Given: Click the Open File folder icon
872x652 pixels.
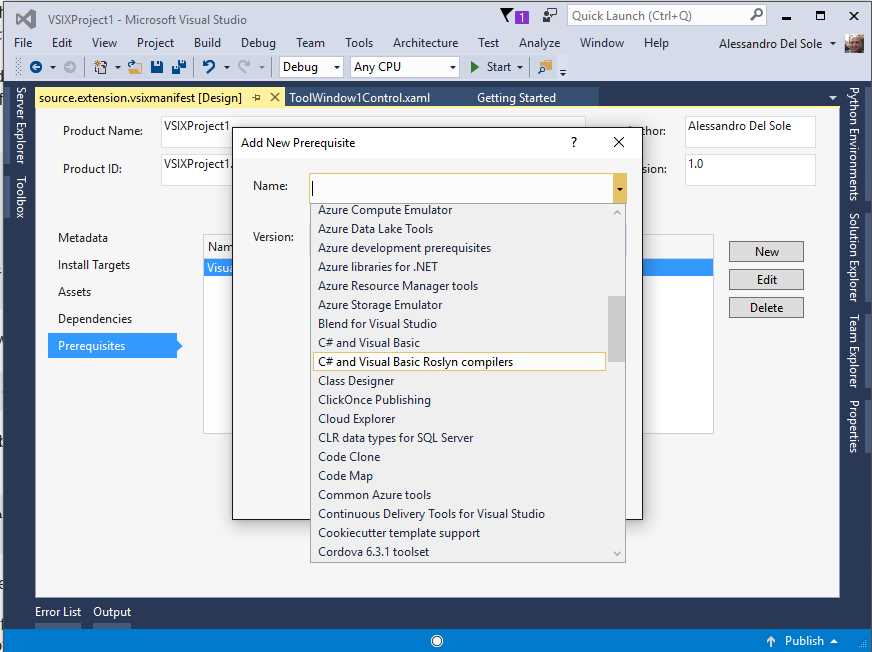Looking at the screenshot, I should pos(135,67).
